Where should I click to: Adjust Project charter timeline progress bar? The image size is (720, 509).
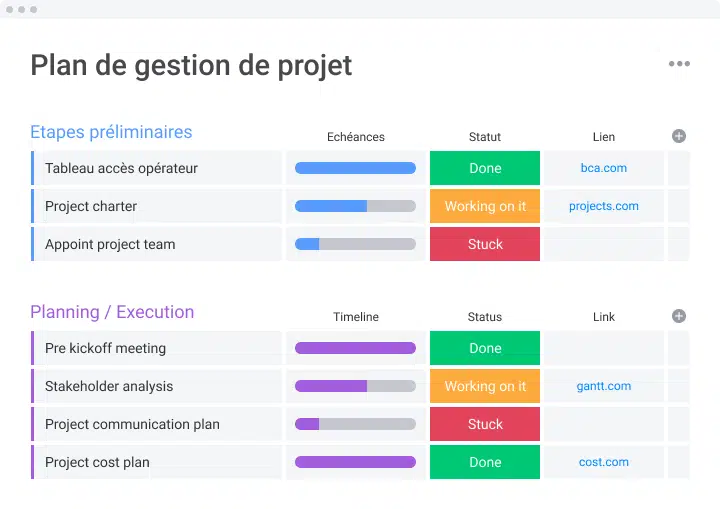[355, 206]
